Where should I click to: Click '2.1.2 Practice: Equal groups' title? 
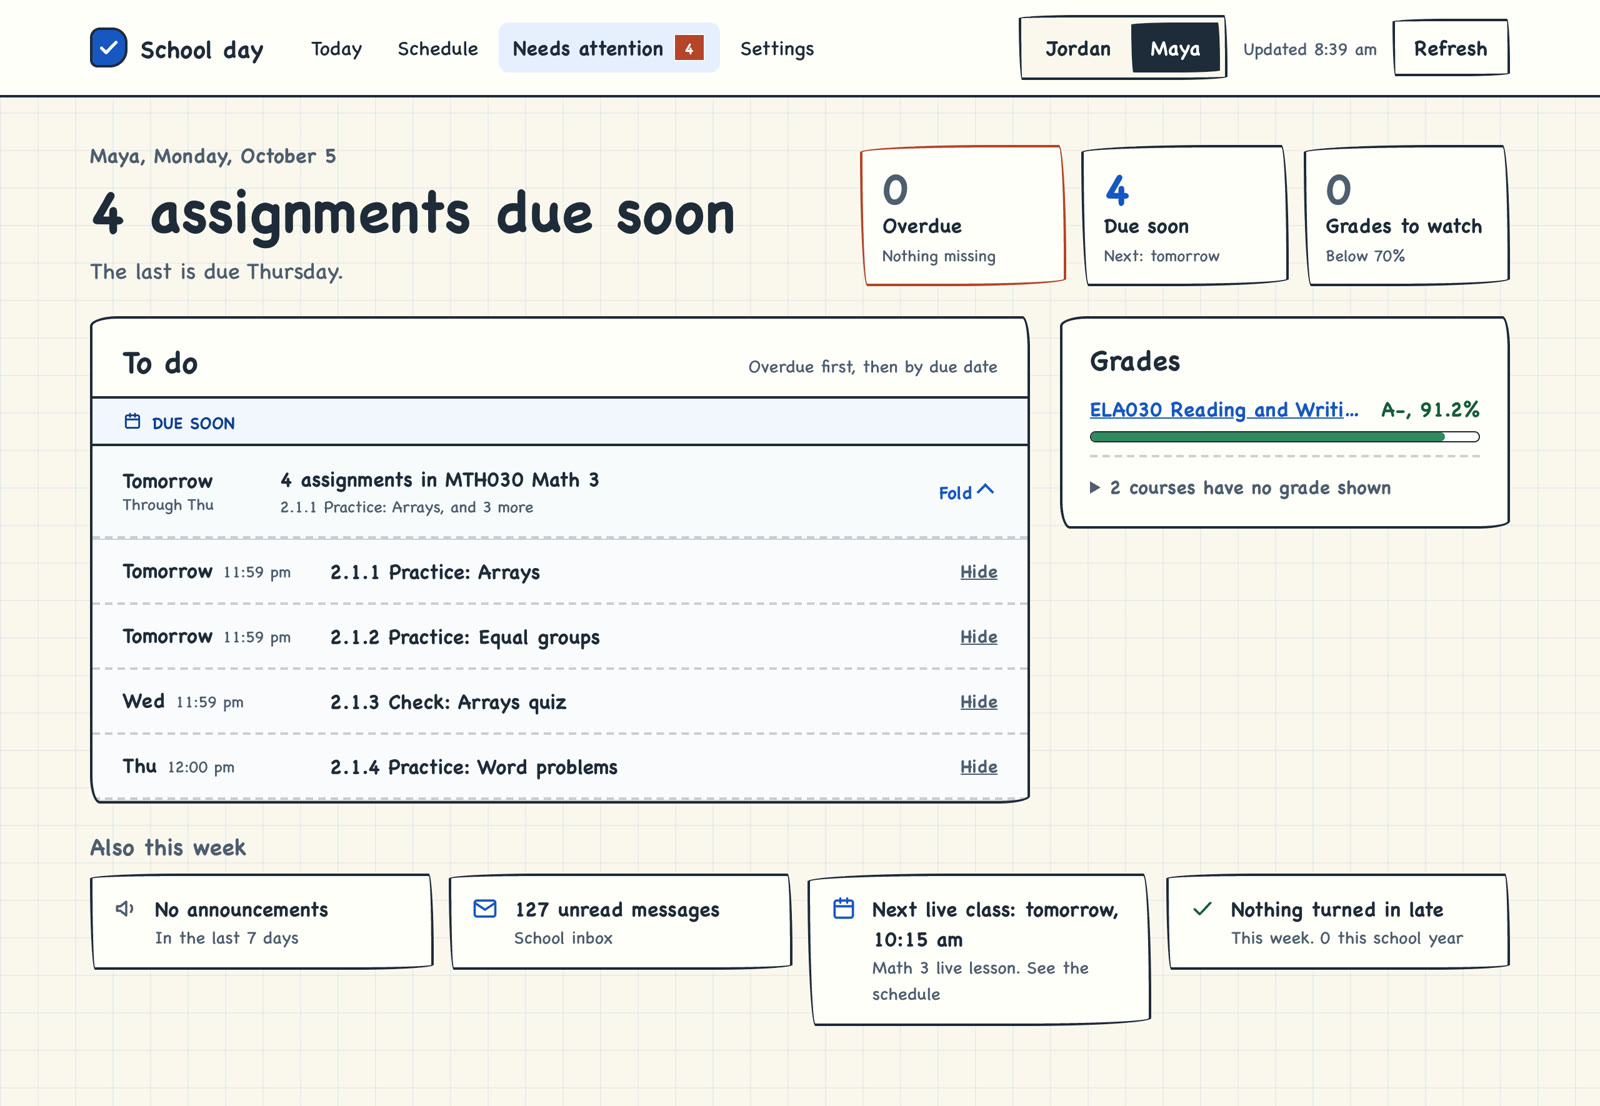click(465, 637)
